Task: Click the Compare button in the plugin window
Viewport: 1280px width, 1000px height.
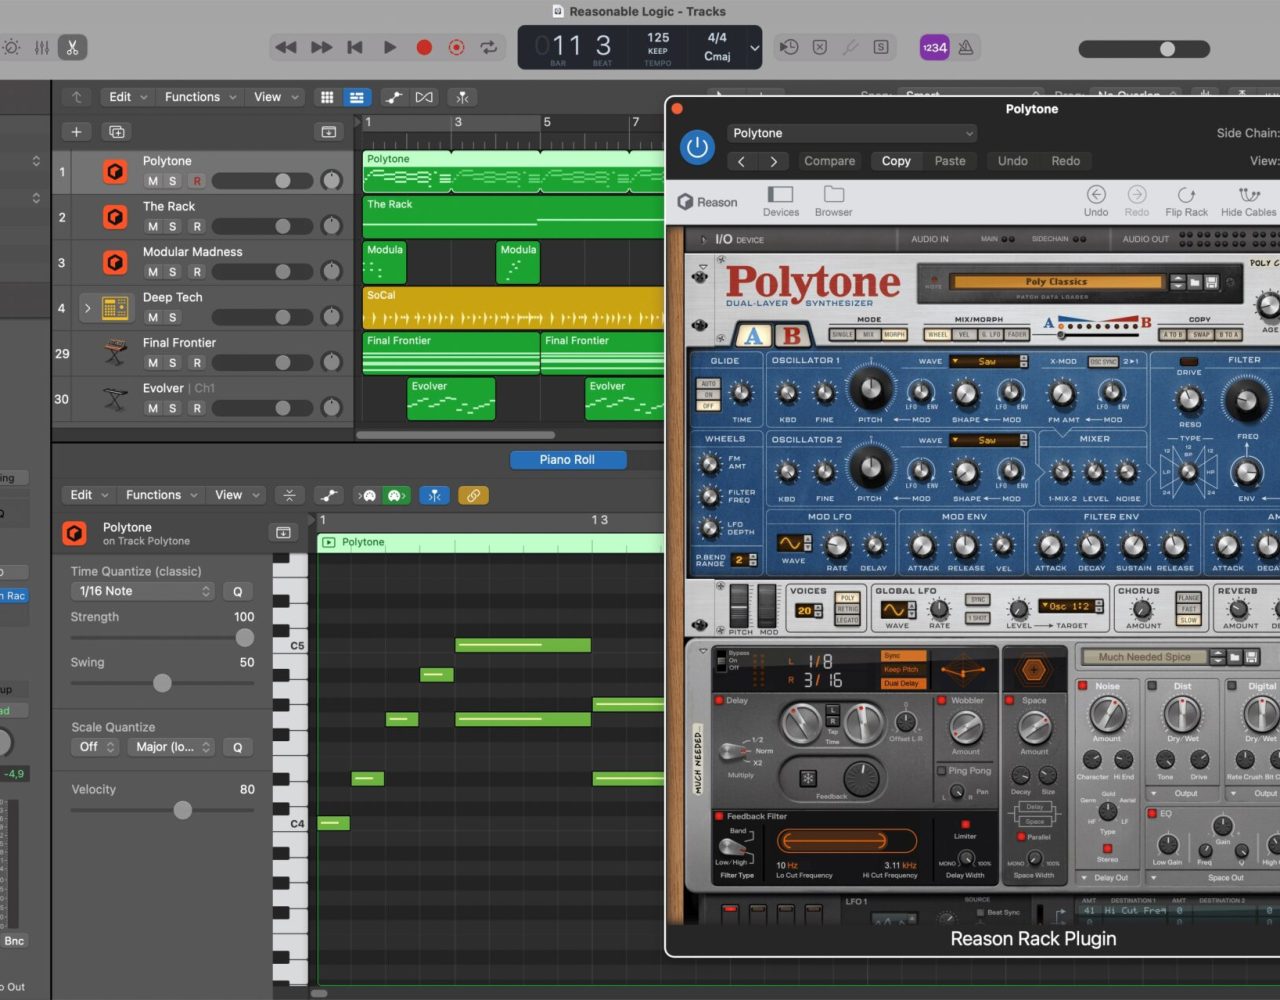Action: tap(830, 161)
